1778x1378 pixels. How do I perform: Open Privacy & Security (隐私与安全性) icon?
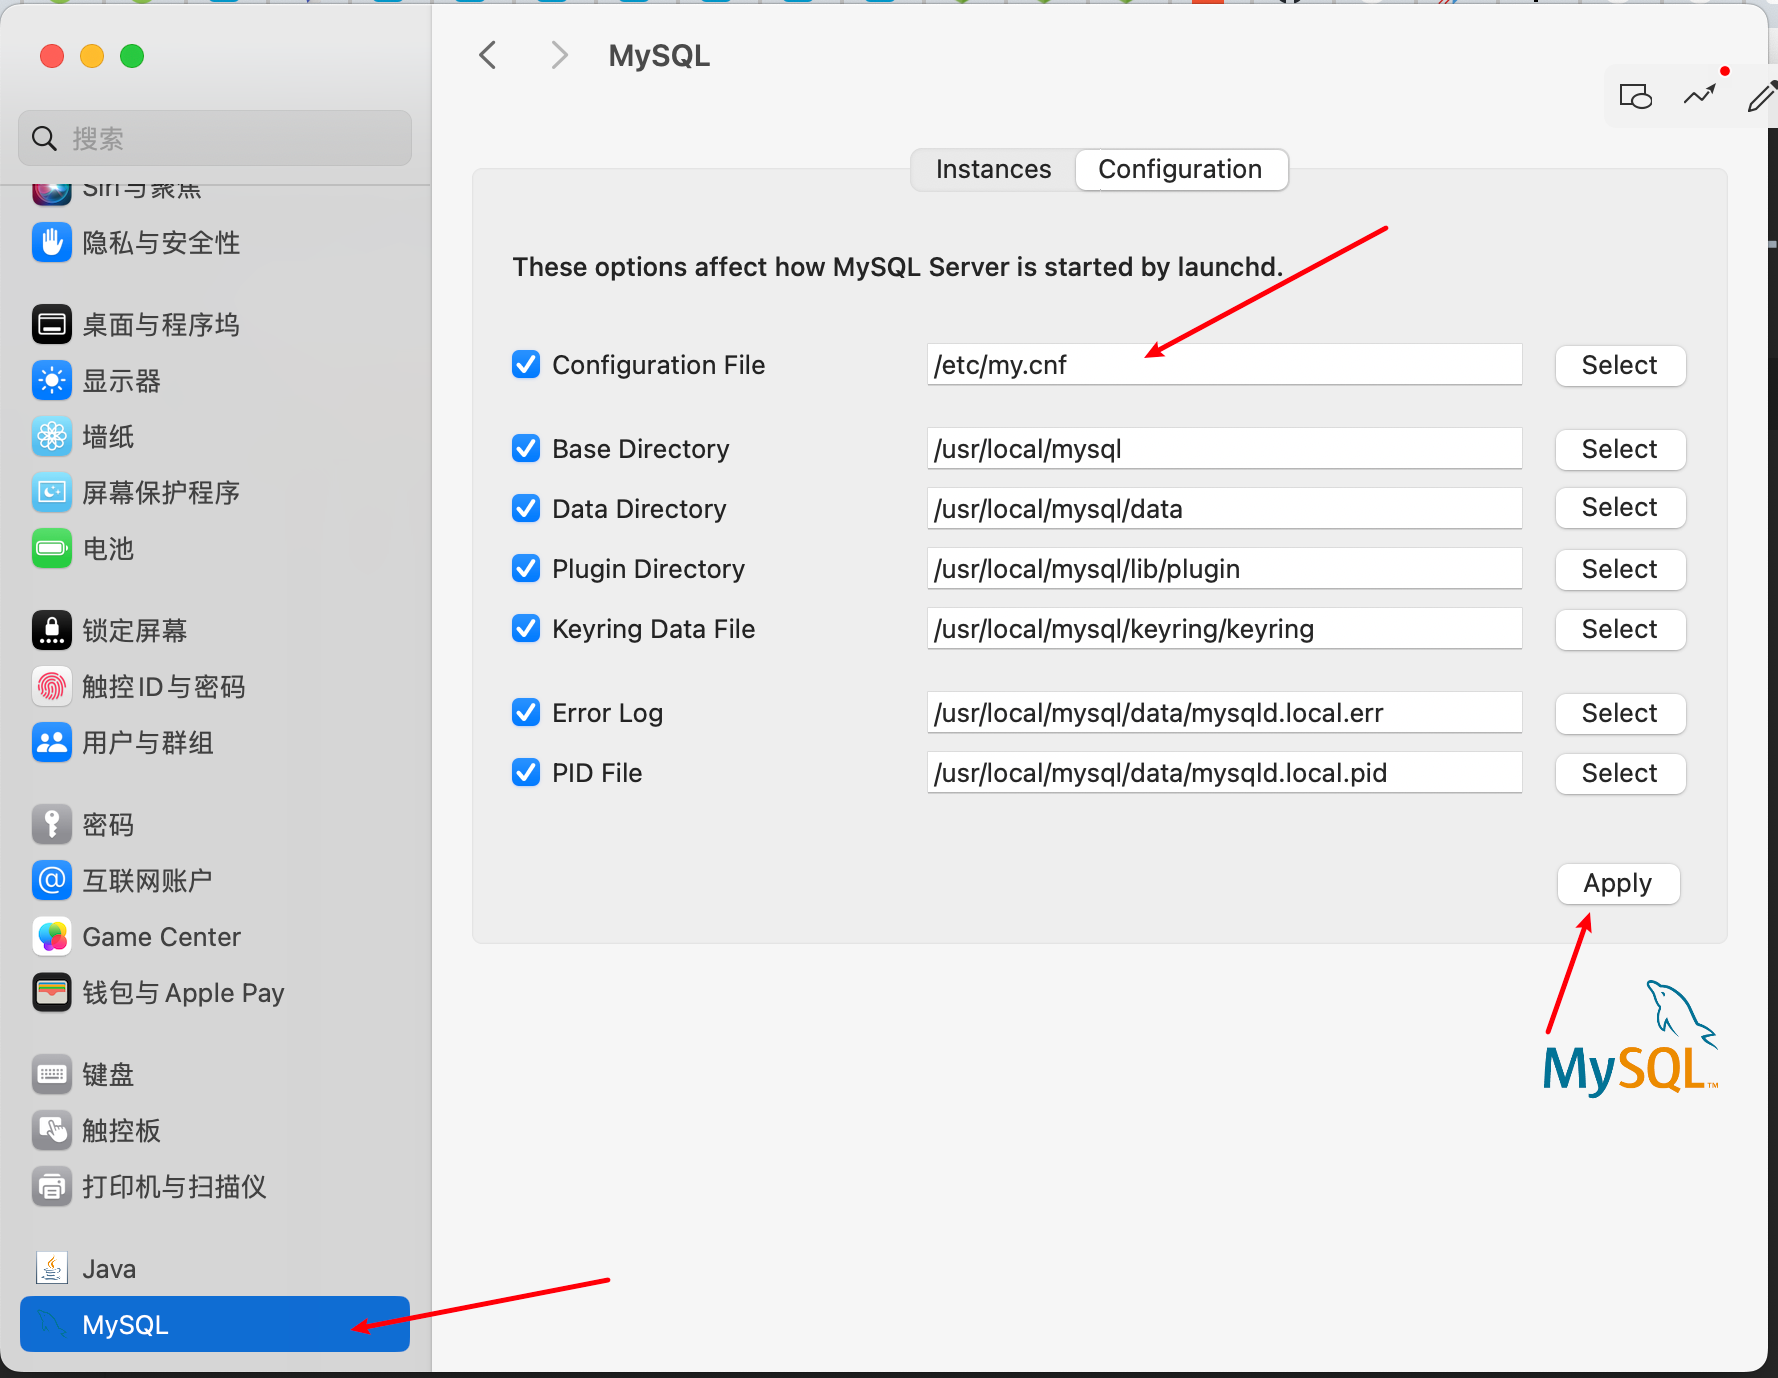tap(52, 242)
